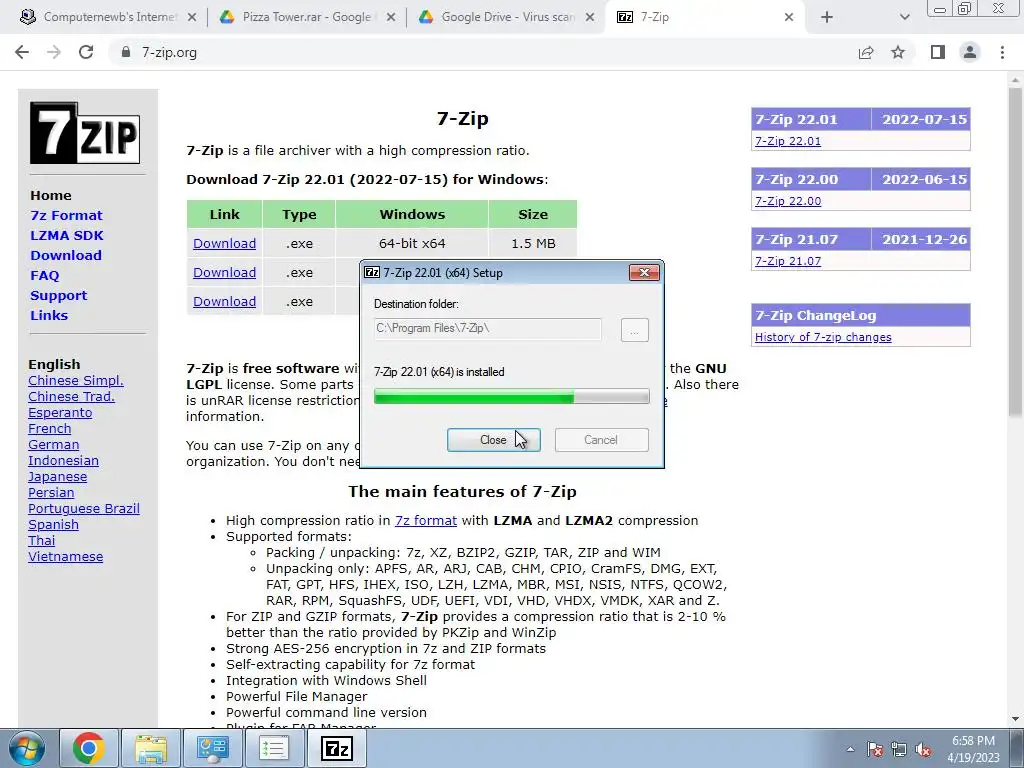Screen dimensions: 1024x768
Task: Switch language to German
Action: [54, 445]
